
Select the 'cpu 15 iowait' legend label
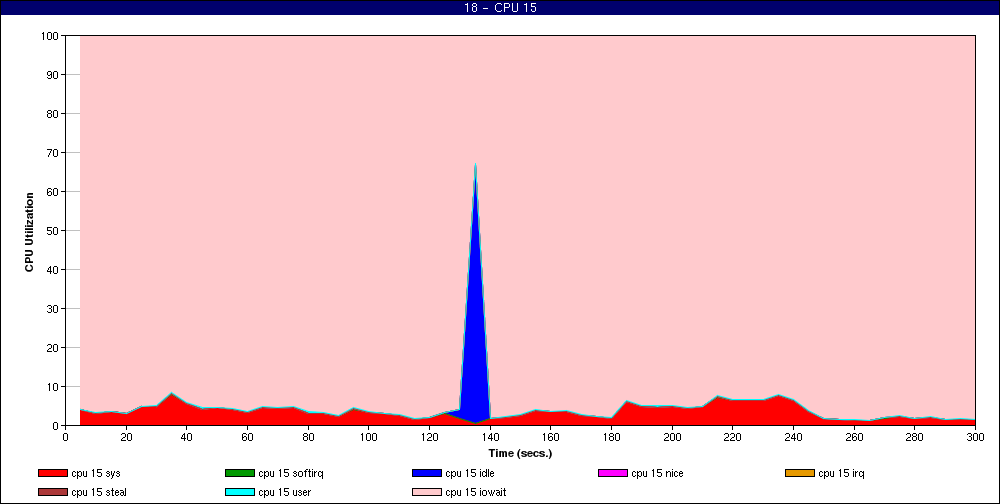[476, 493]
